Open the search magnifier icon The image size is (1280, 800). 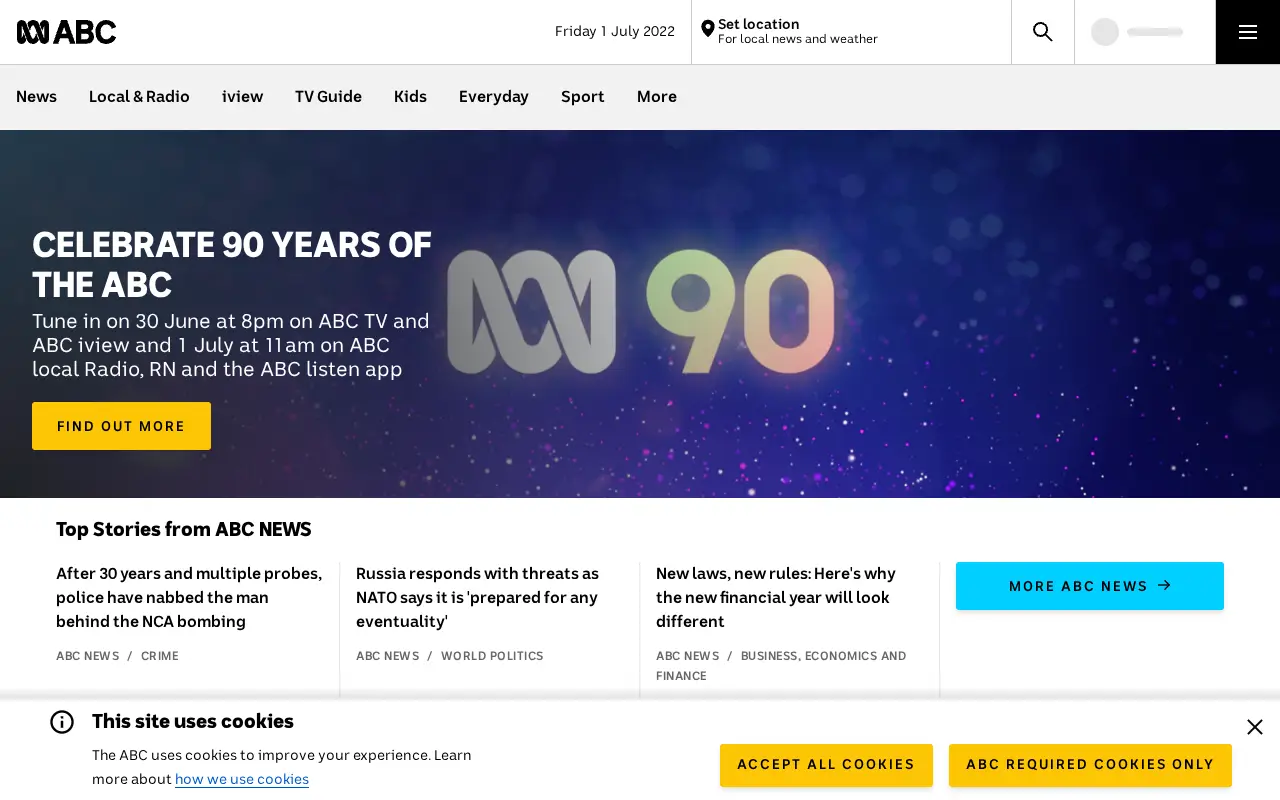[1043, 32]
